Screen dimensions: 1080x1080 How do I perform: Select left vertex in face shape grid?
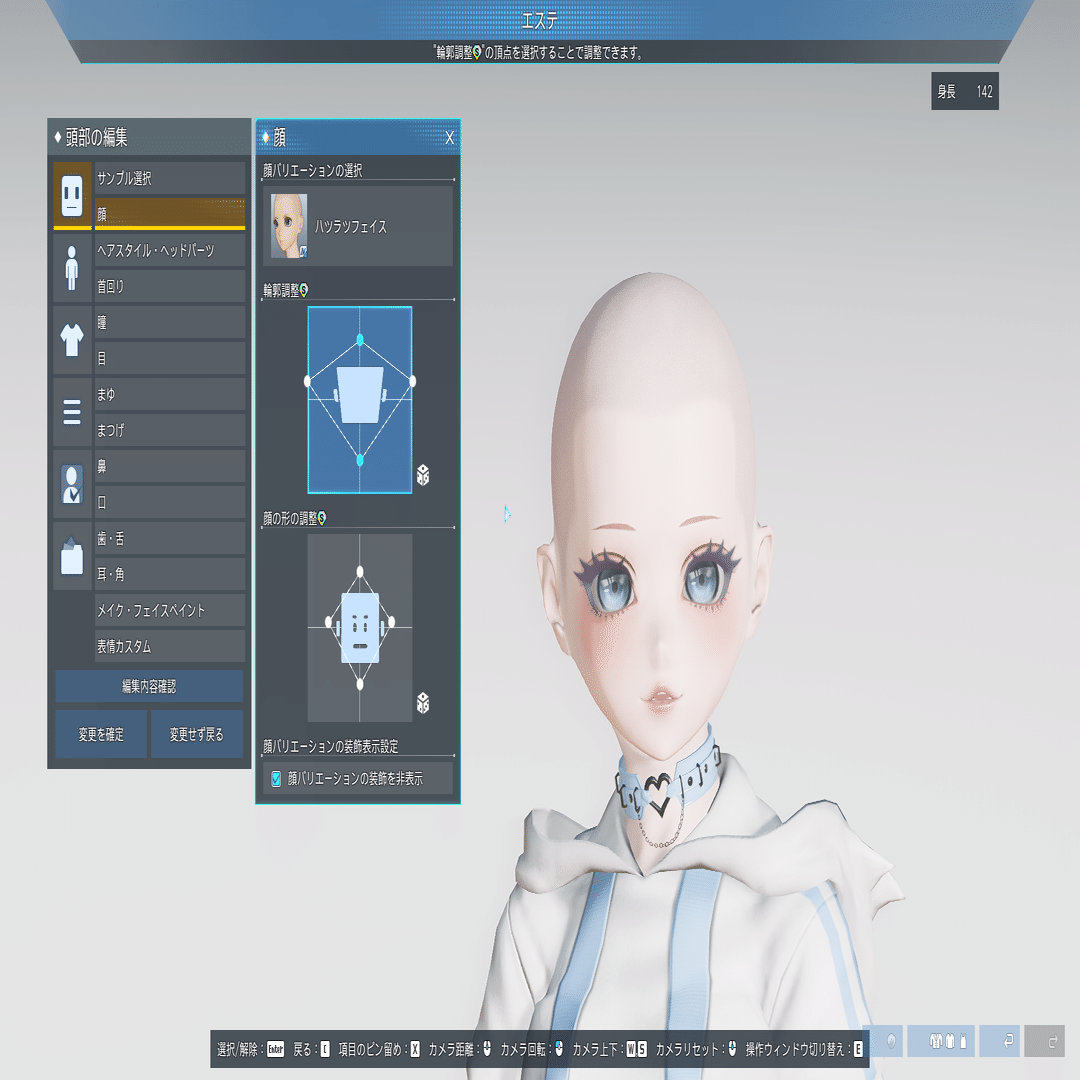tap(329, 622)
